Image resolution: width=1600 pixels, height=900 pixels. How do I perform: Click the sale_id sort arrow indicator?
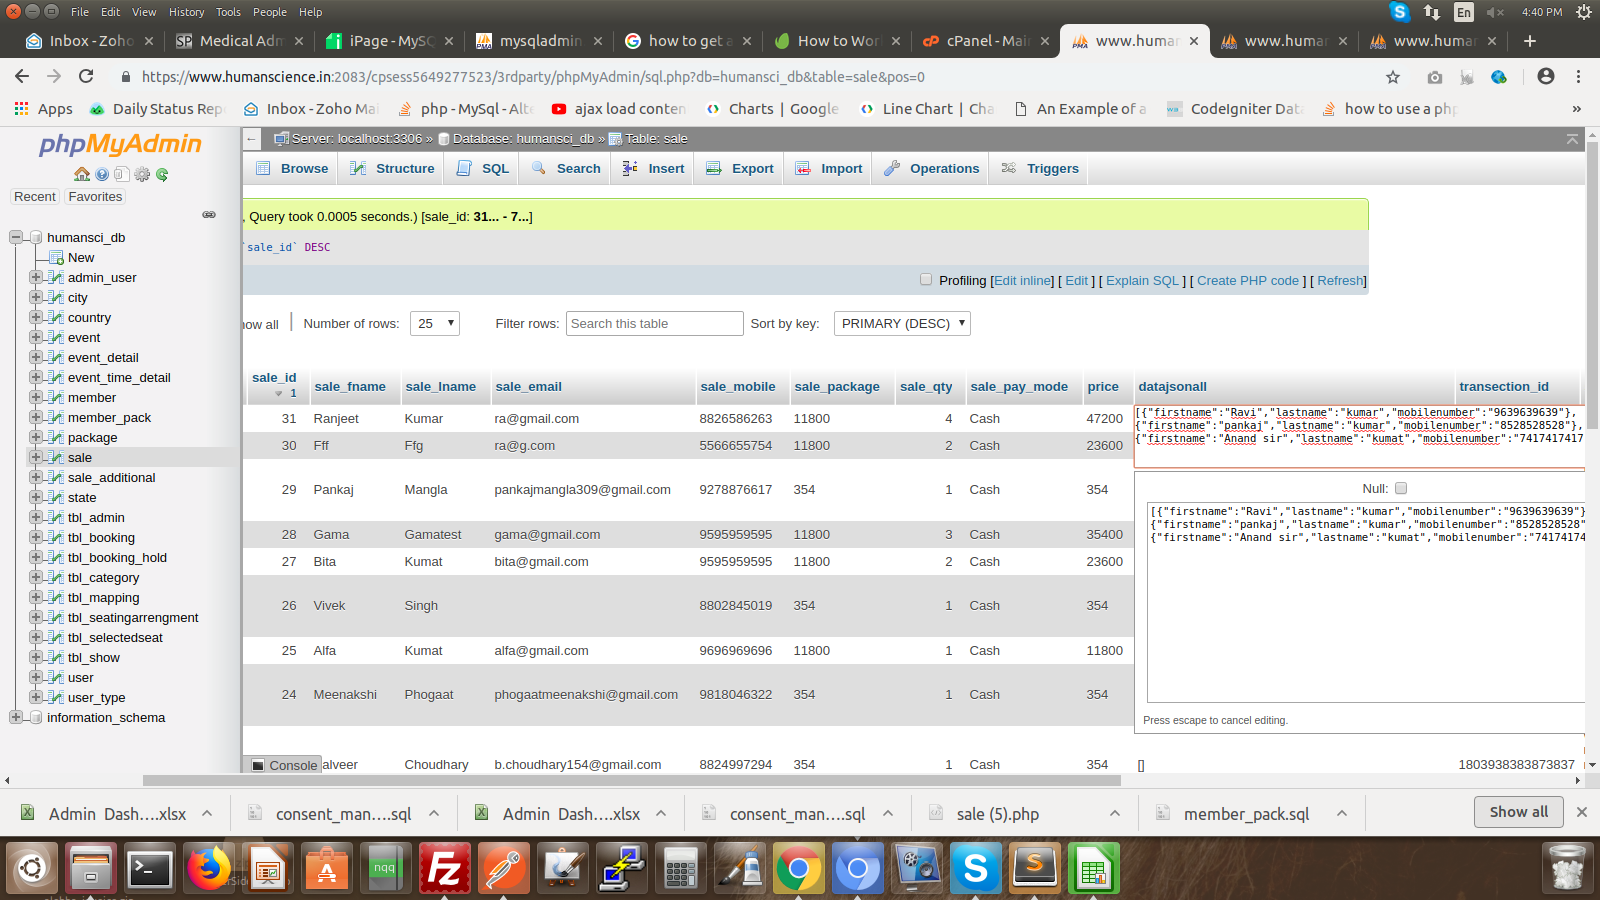pyautogui.click(x=279, y=394)
